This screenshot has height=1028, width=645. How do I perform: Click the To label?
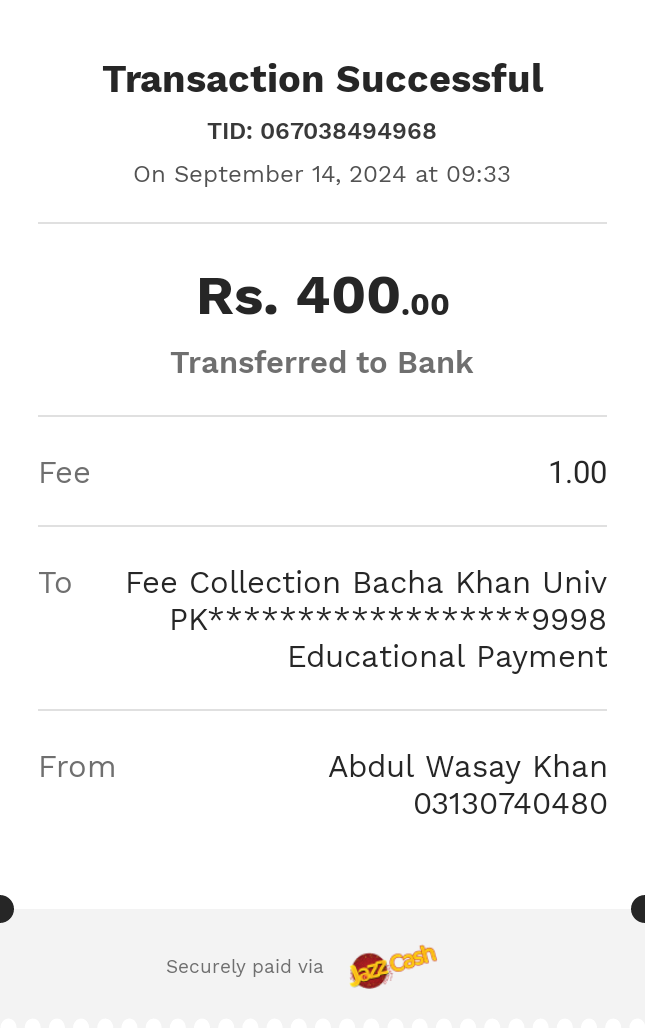click(x=55, y=583)
